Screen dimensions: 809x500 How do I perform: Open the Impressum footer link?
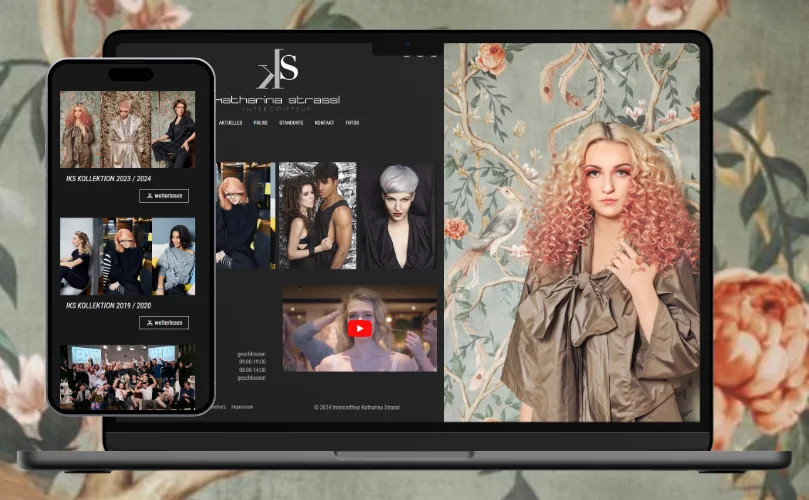[x=242, y=407]
